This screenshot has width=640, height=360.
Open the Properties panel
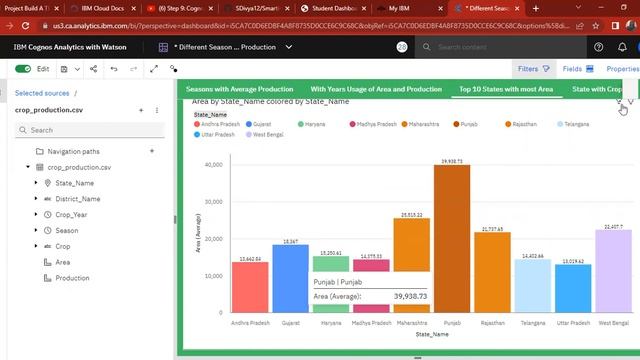[622, 69]
